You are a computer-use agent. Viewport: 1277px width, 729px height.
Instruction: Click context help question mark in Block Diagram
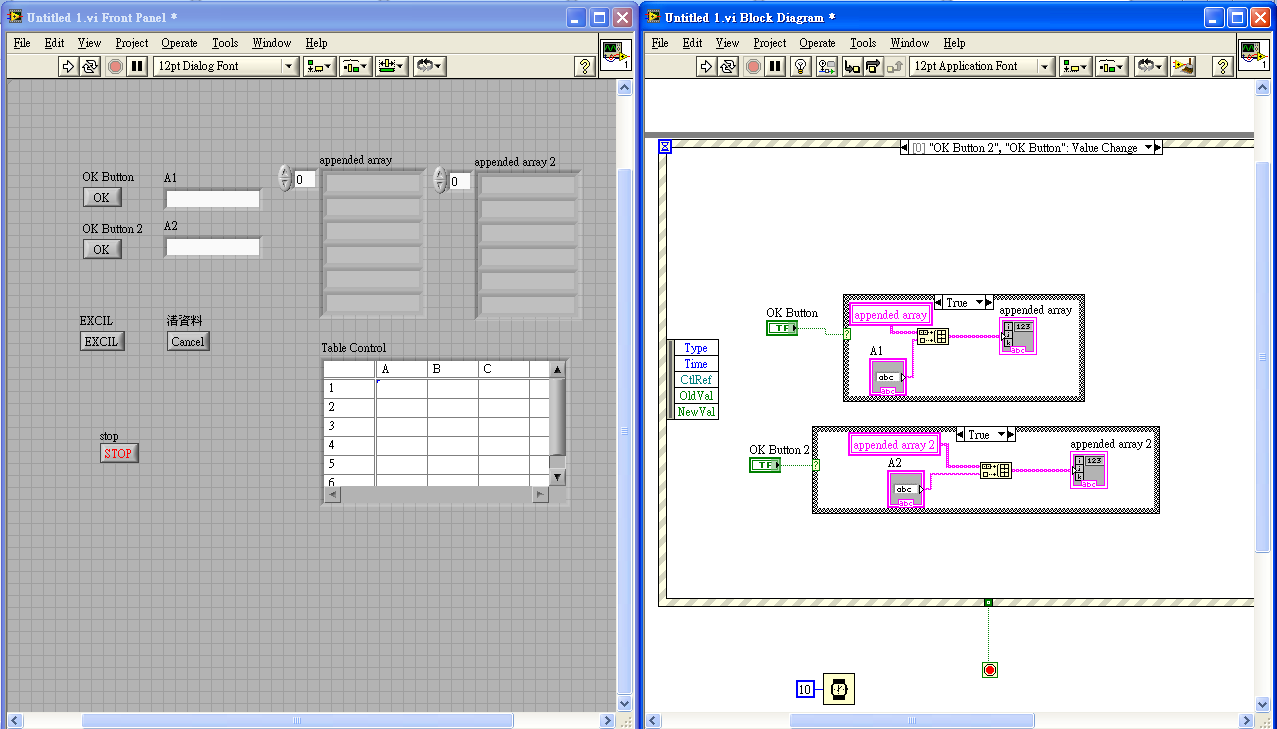click(x=1222, y=66)
